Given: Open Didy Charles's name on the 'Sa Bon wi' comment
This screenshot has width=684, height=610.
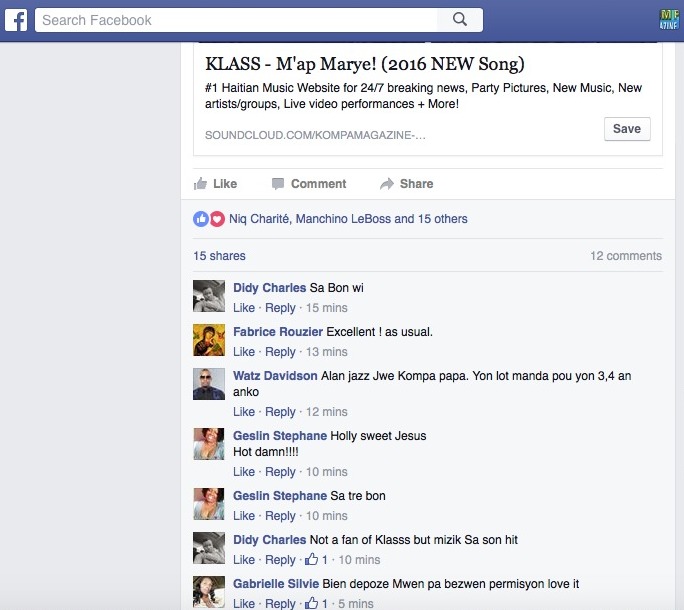Looking at the screenshot, I should pyautogui.click(x=270, y=288).
